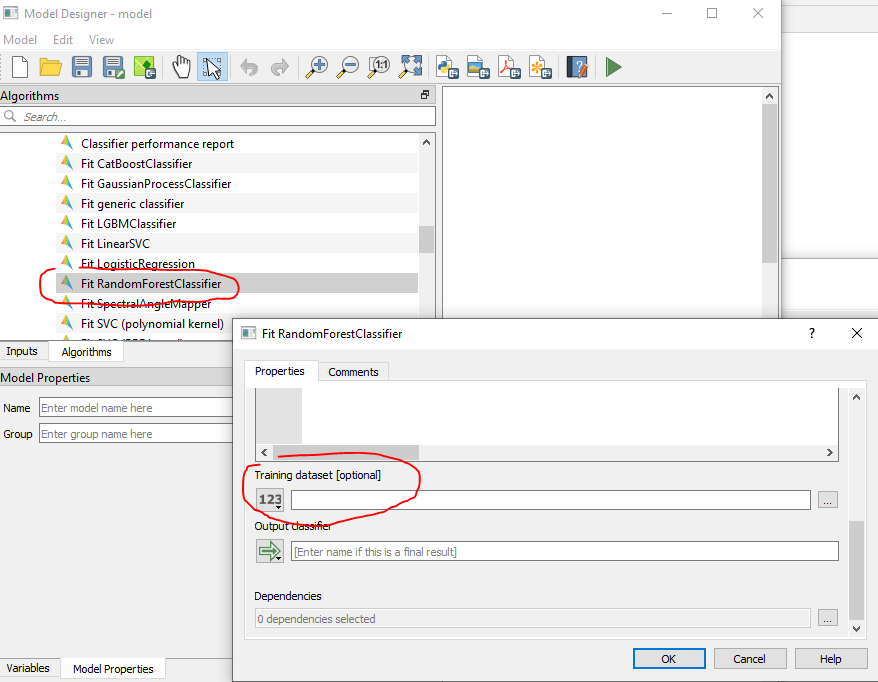
Task: Confirm the dialog with OK
Action: point(668,658)
